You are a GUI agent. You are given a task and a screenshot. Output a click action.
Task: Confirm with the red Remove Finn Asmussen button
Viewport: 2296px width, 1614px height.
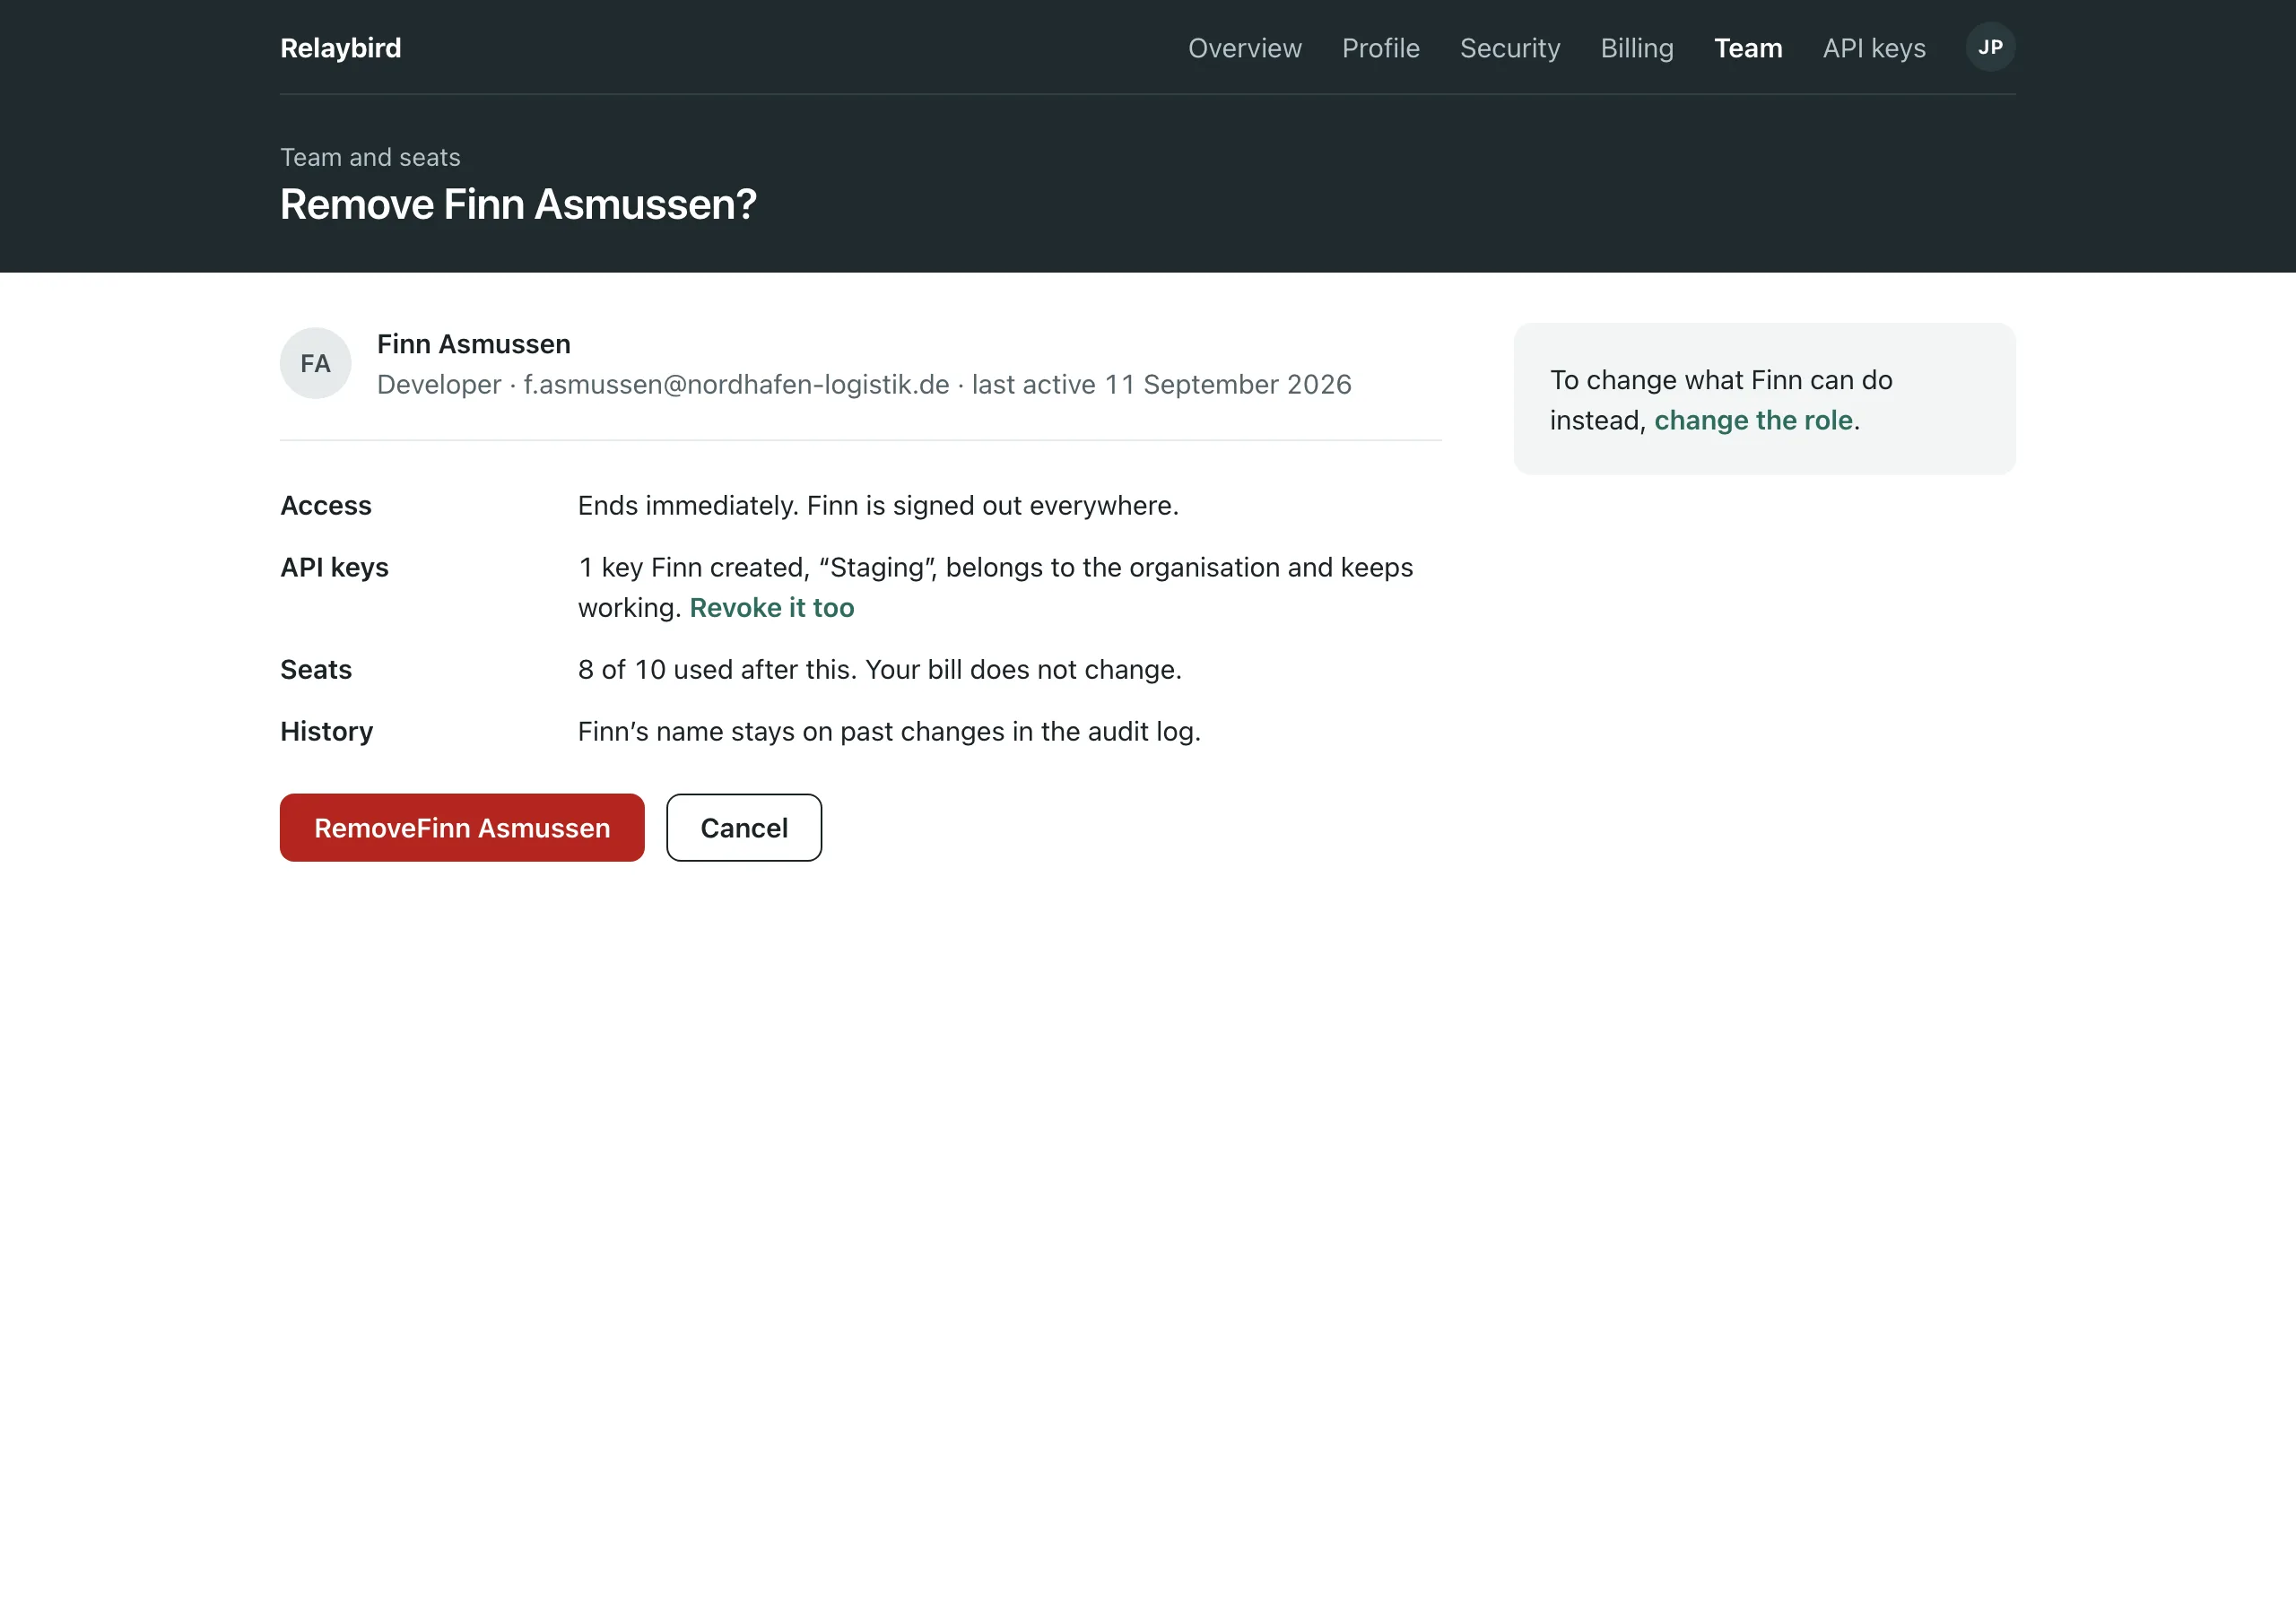point(462,827)
